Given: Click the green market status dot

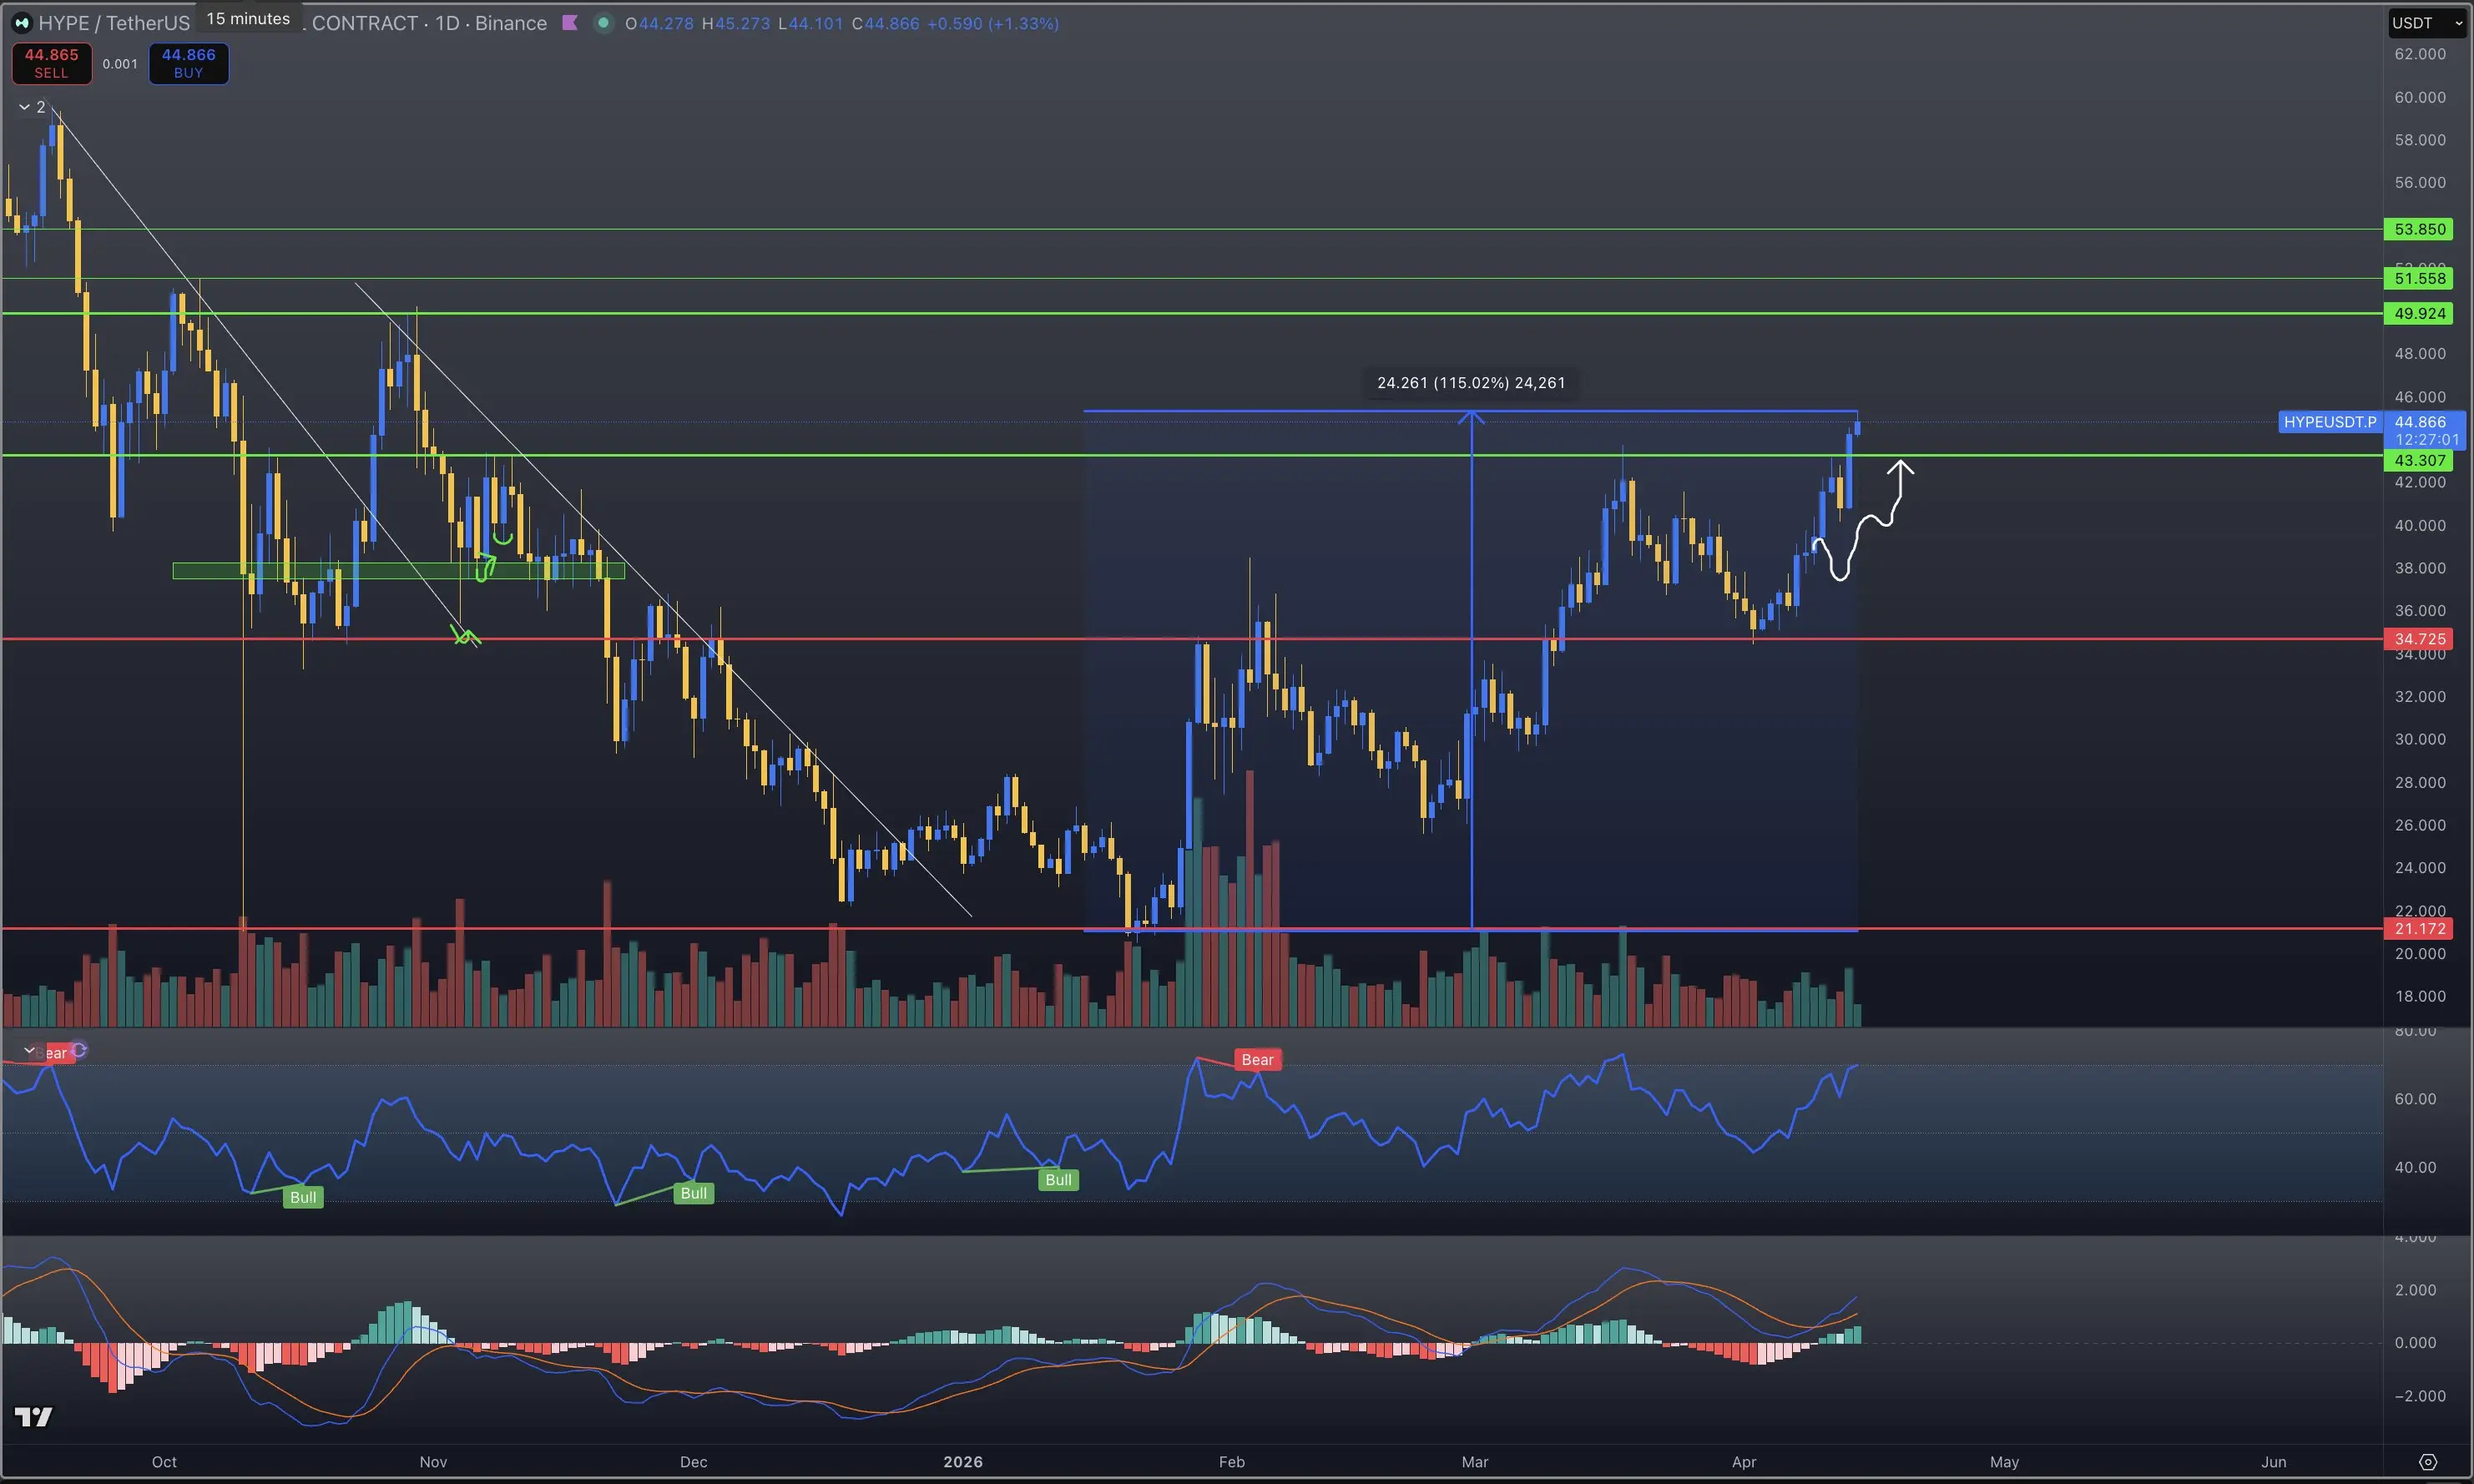Looking at the screenshot, I should (x=603, y=23).
